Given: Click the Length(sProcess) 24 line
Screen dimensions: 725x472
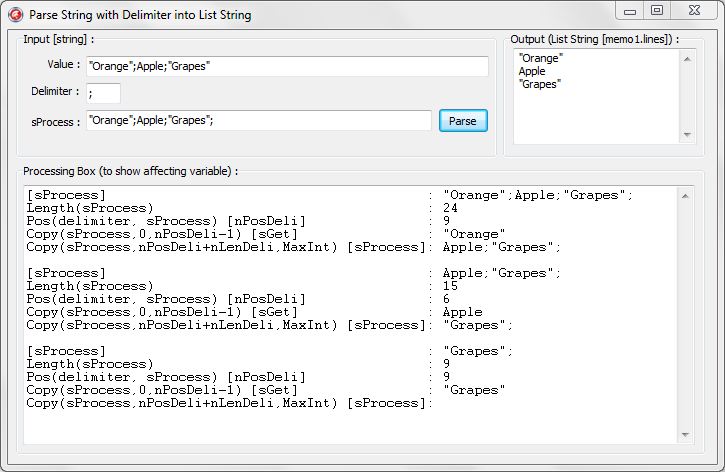Looking at the screenshot, I should click(x=242, y=208).
